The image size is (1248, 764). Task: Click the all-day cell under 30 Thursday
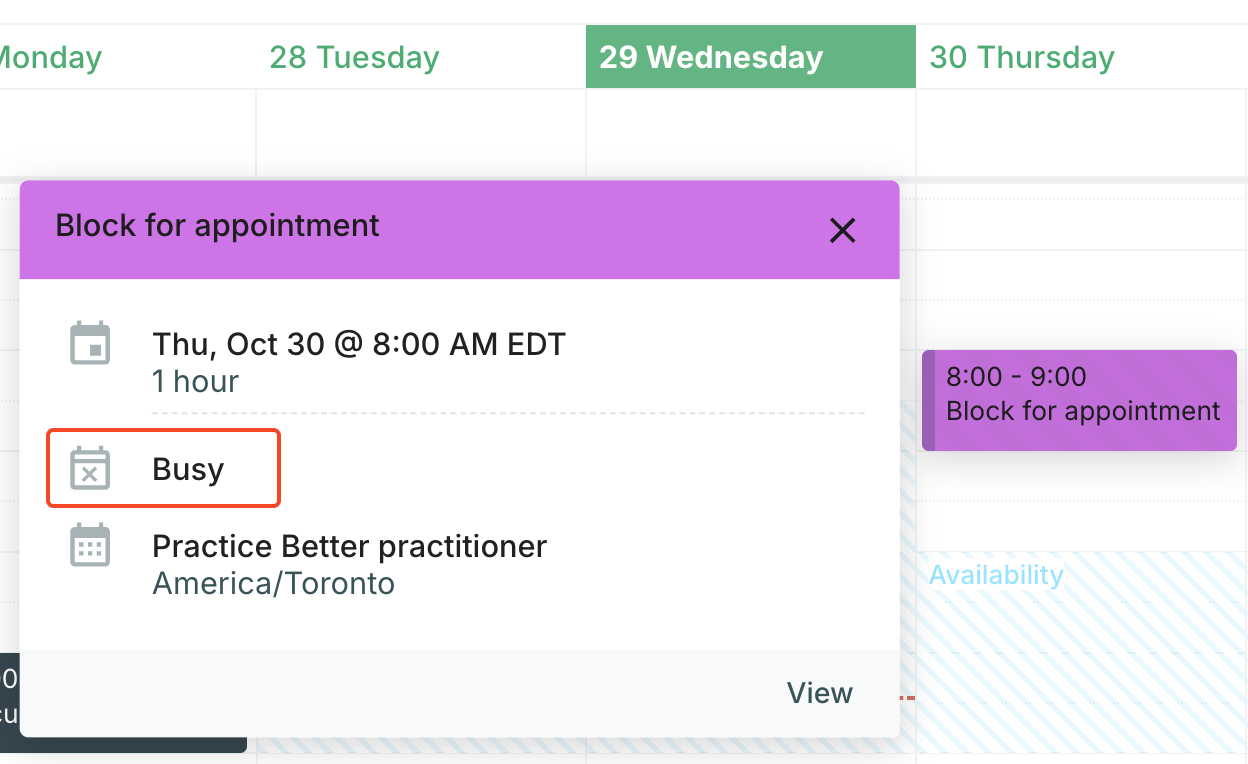point(1080,133)
